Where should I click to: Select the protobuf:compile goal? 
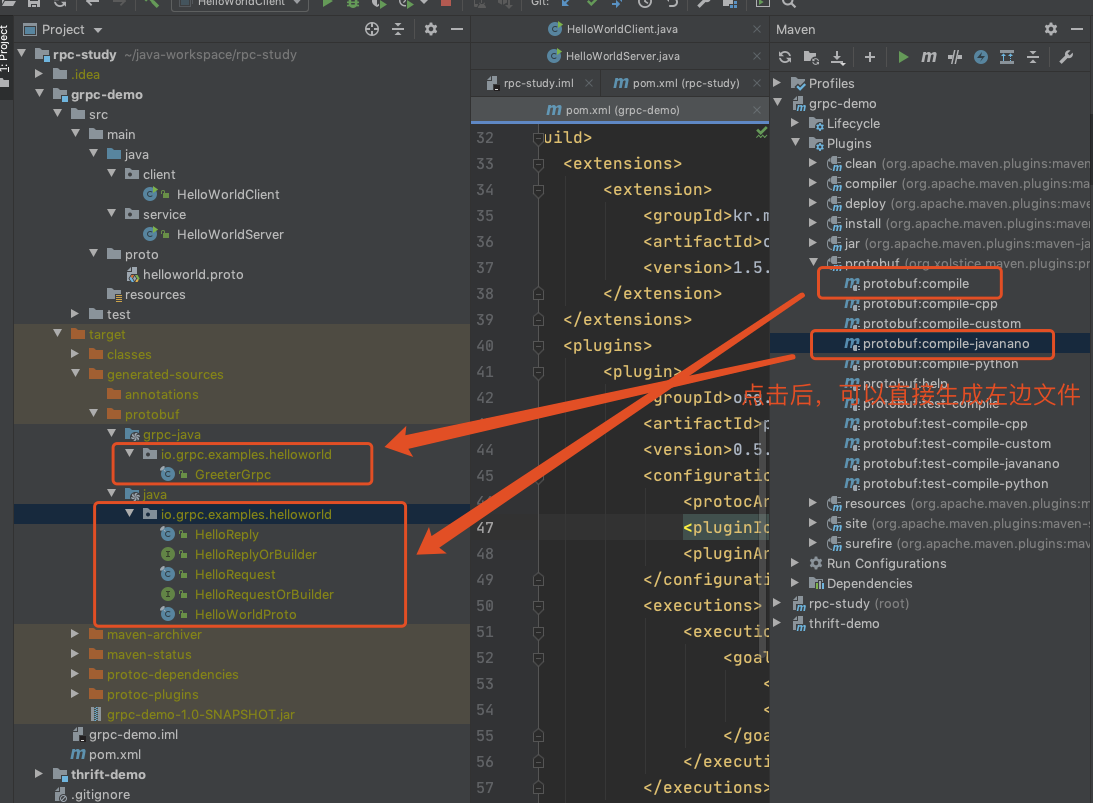[x=915, y=284]
